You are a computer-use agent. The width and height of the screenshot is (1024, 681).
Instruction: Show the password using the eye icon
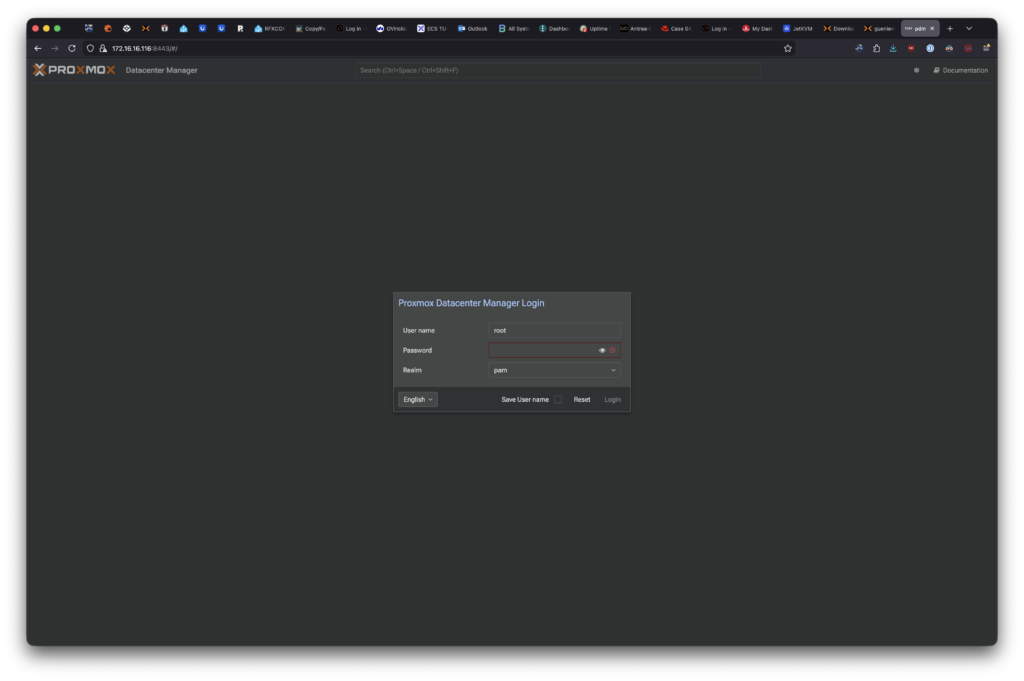[602, 350]
